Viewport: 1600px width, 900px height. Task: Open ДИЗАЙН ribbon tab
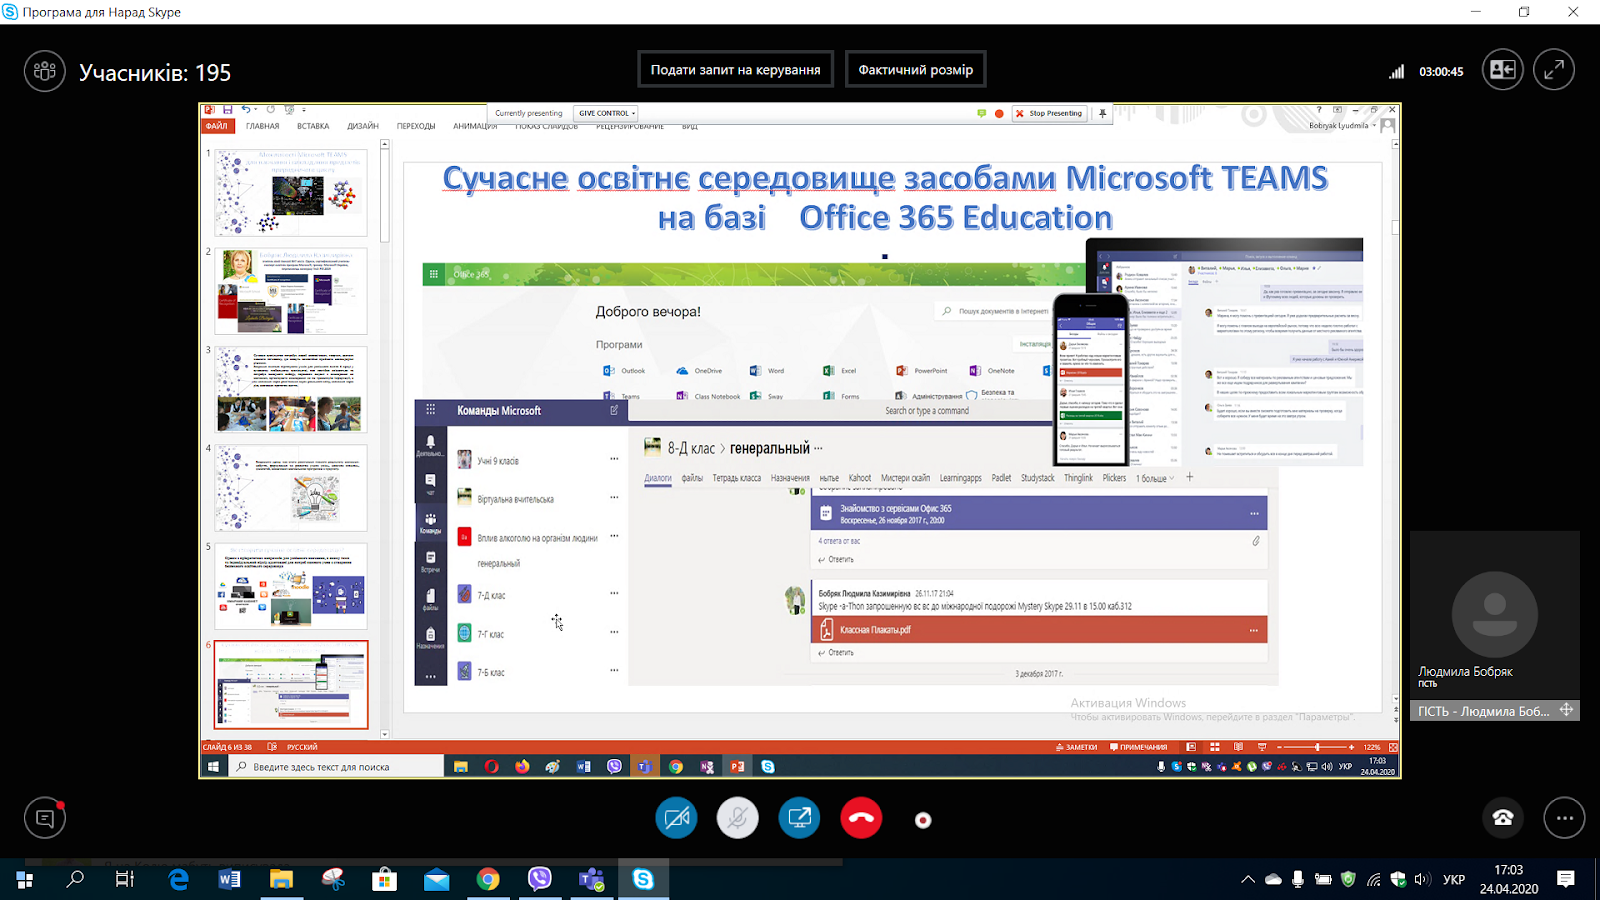[x=363, y=126]
